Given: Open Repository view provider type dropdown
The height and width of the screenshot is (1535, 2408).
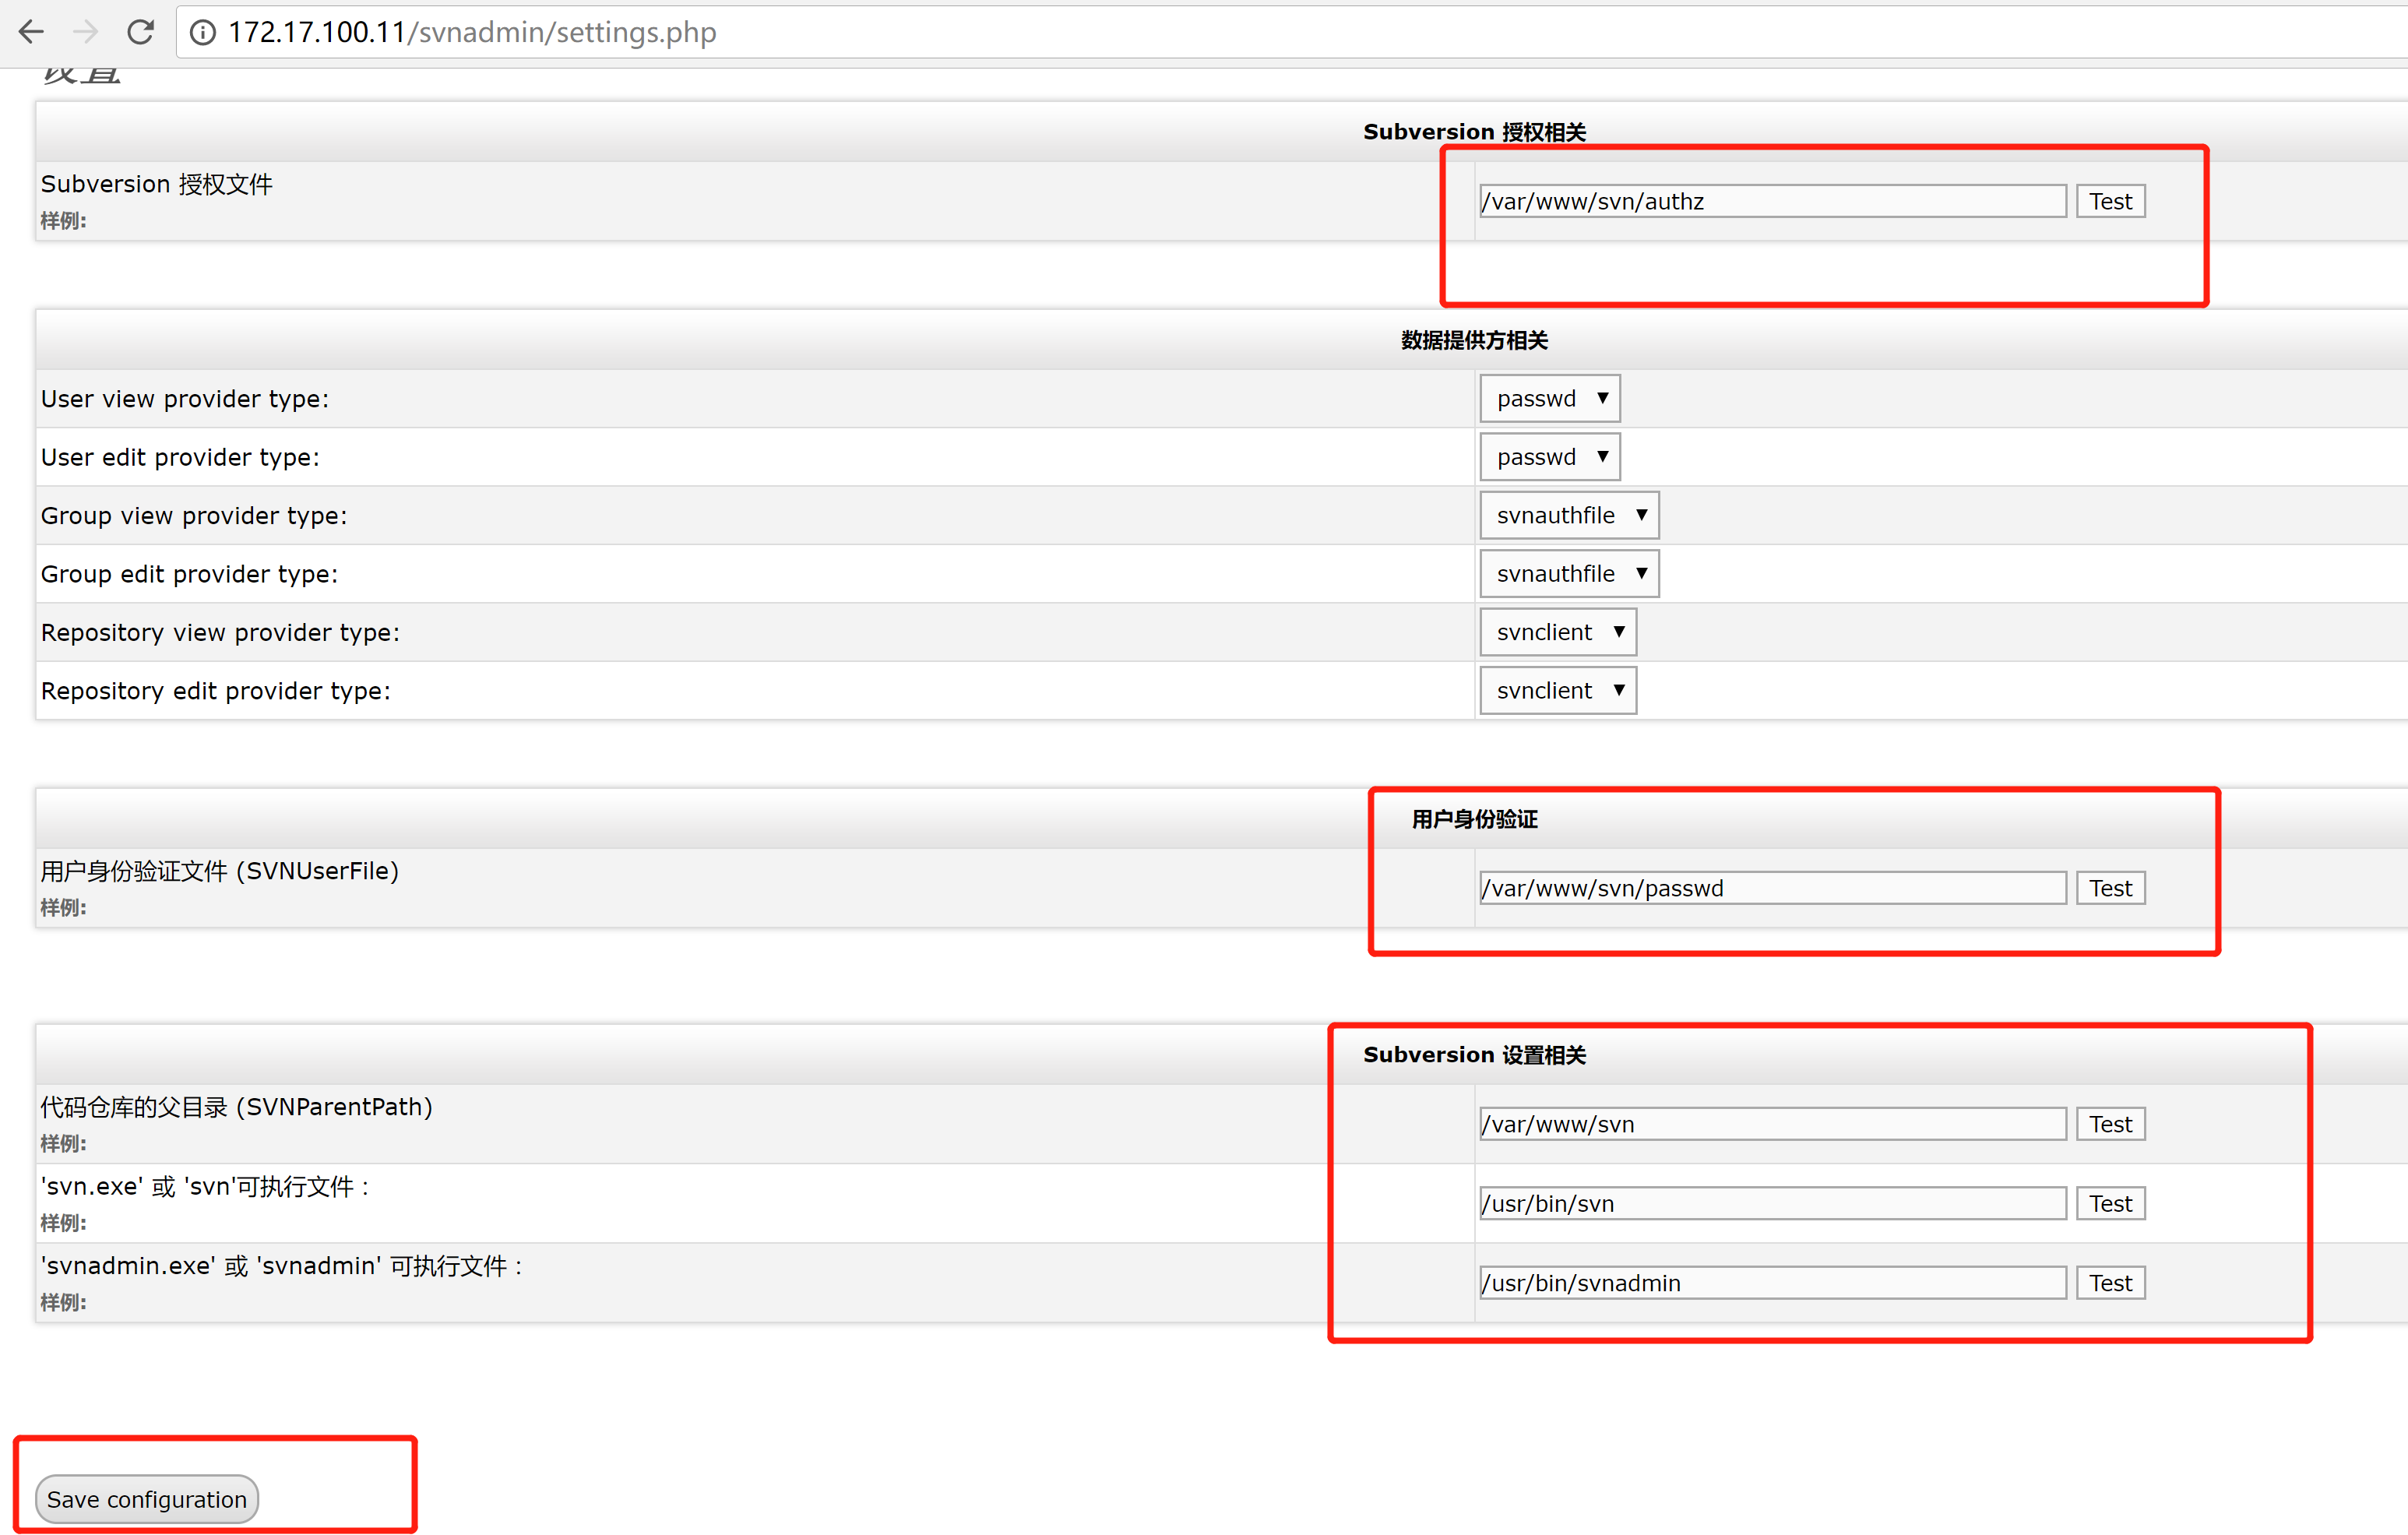Looking at the screenshot, I should click(1557, 632).
